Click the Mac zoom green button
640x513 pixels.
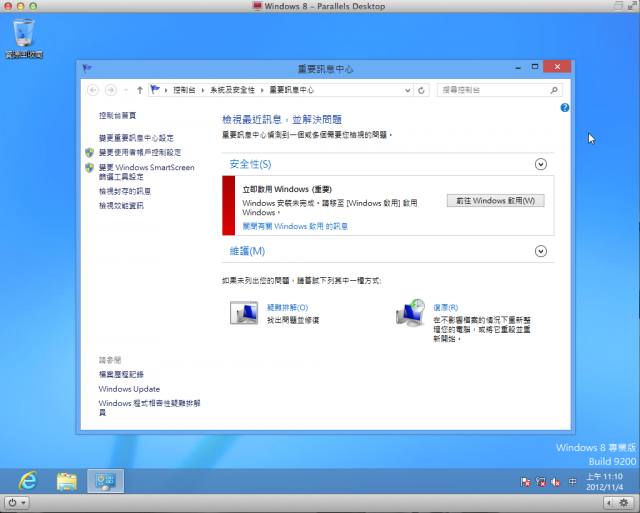coord(33,6)
